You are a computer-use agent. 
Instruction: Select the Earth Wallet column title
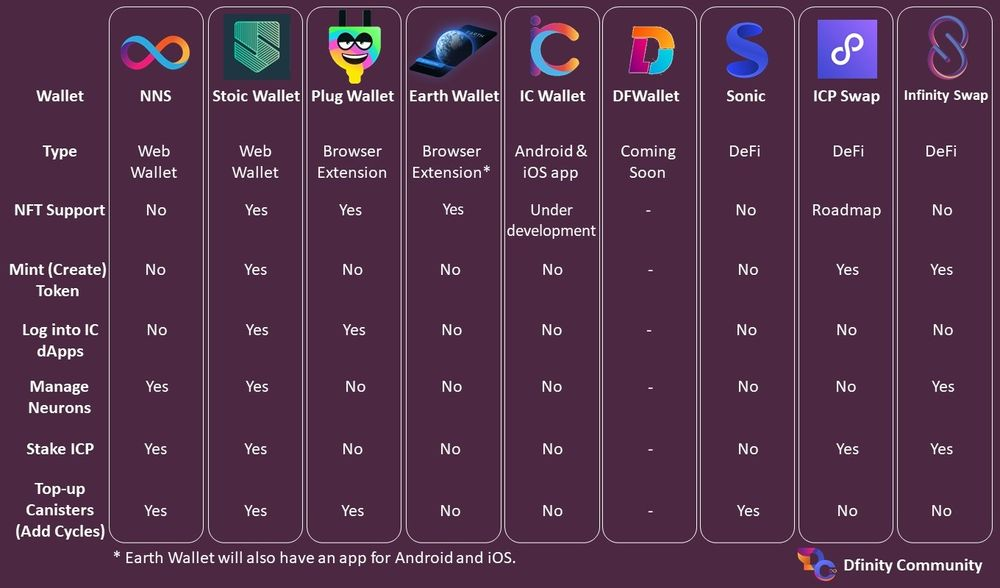pos(453,96)
